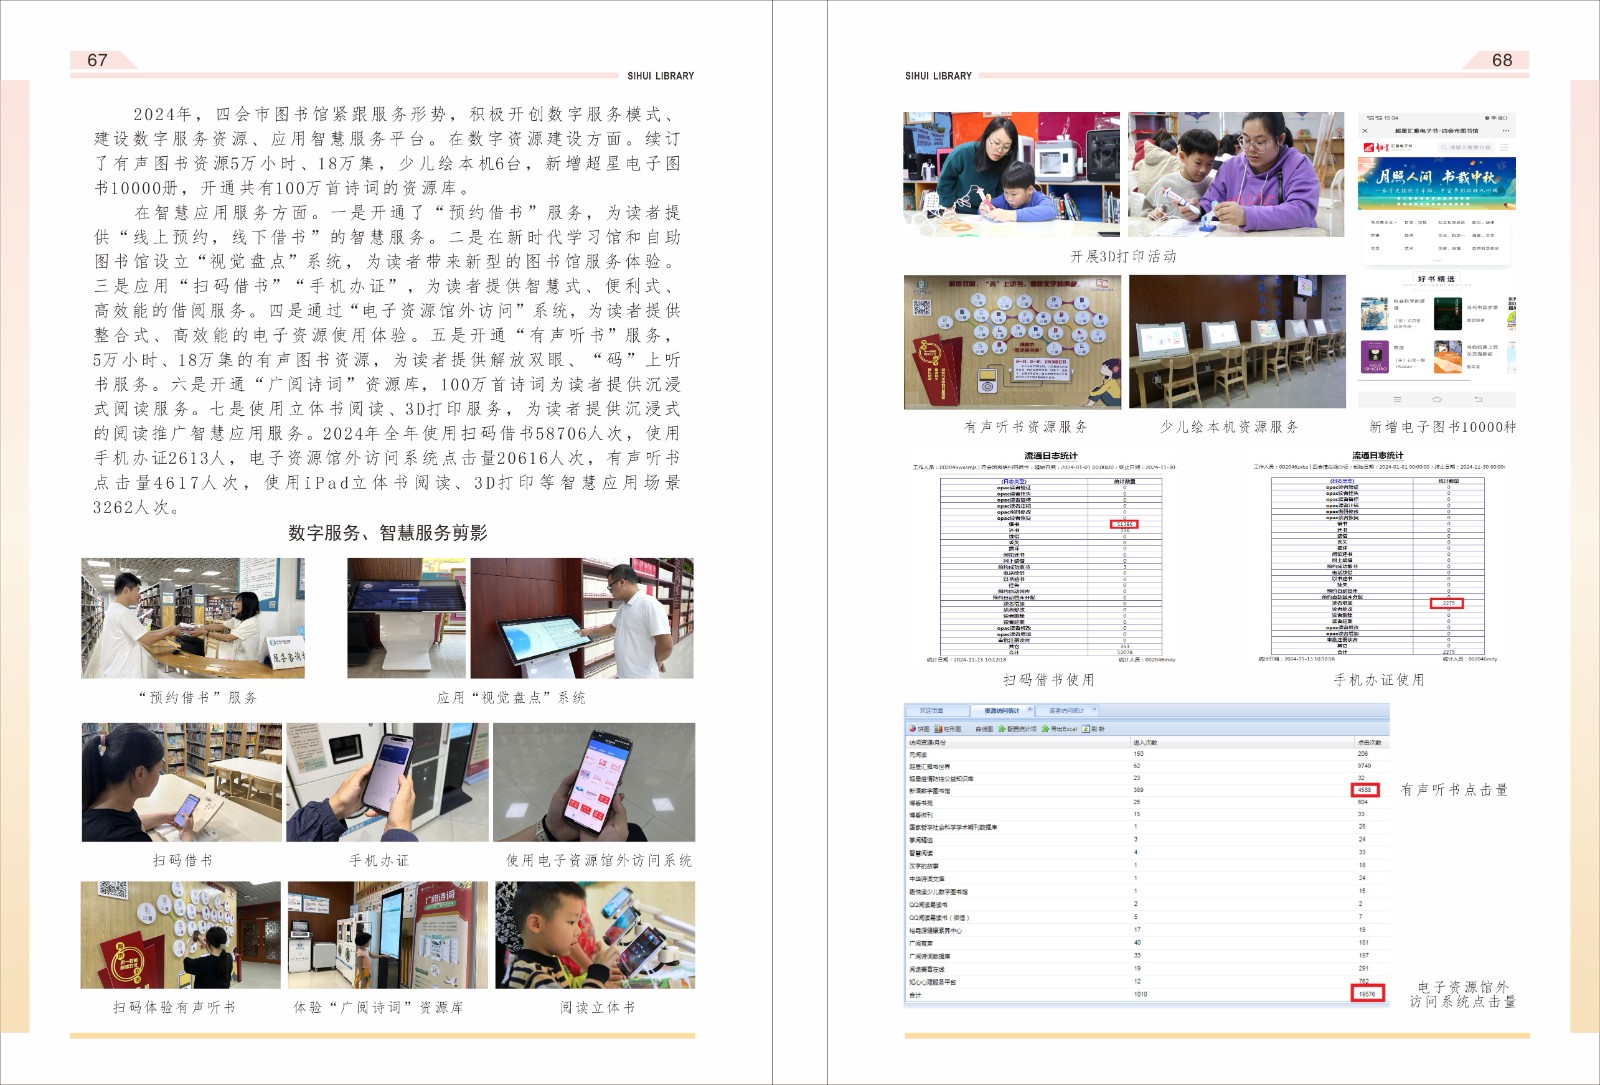The image size is (1600, 1085).
Task: Click the mobile e-book search input field
Action: [1465, 148]
